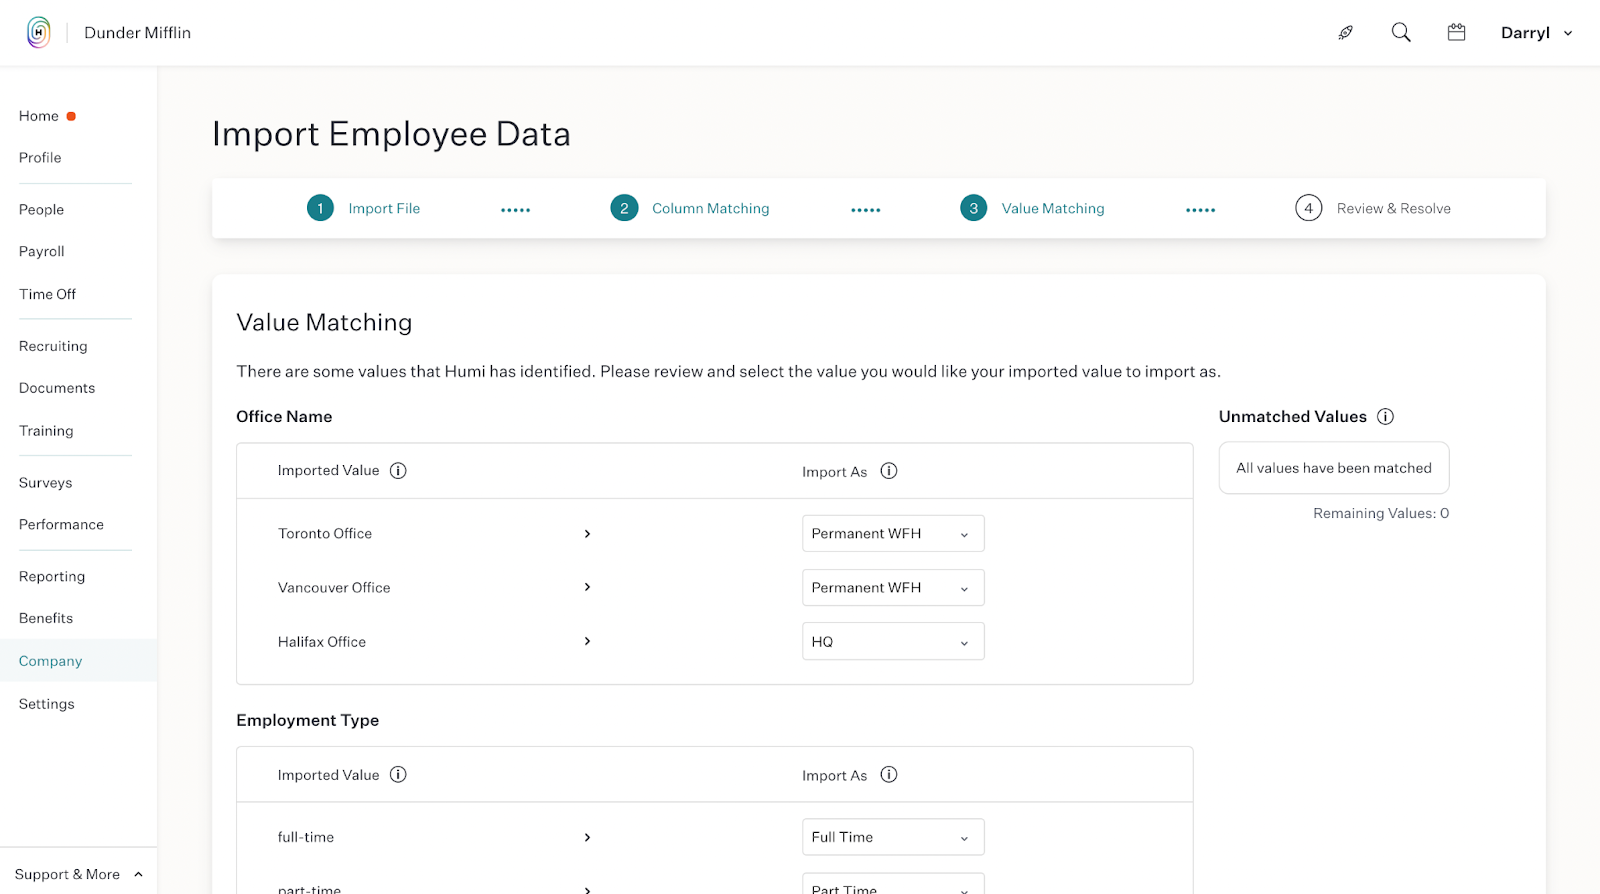1600x894 pixels.
Task: Click the Employment Type heading
Action: tap(308, 720)
